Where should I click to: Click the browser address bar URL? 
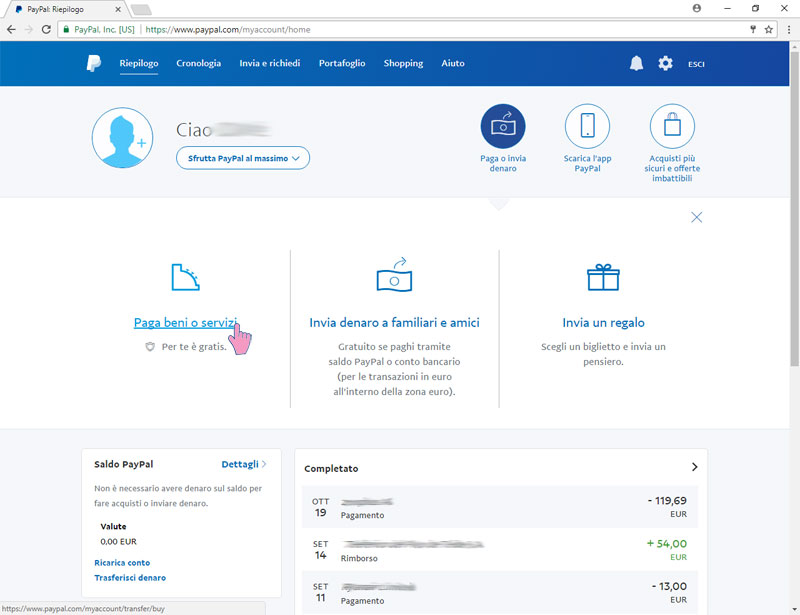(x=228, y=30)
